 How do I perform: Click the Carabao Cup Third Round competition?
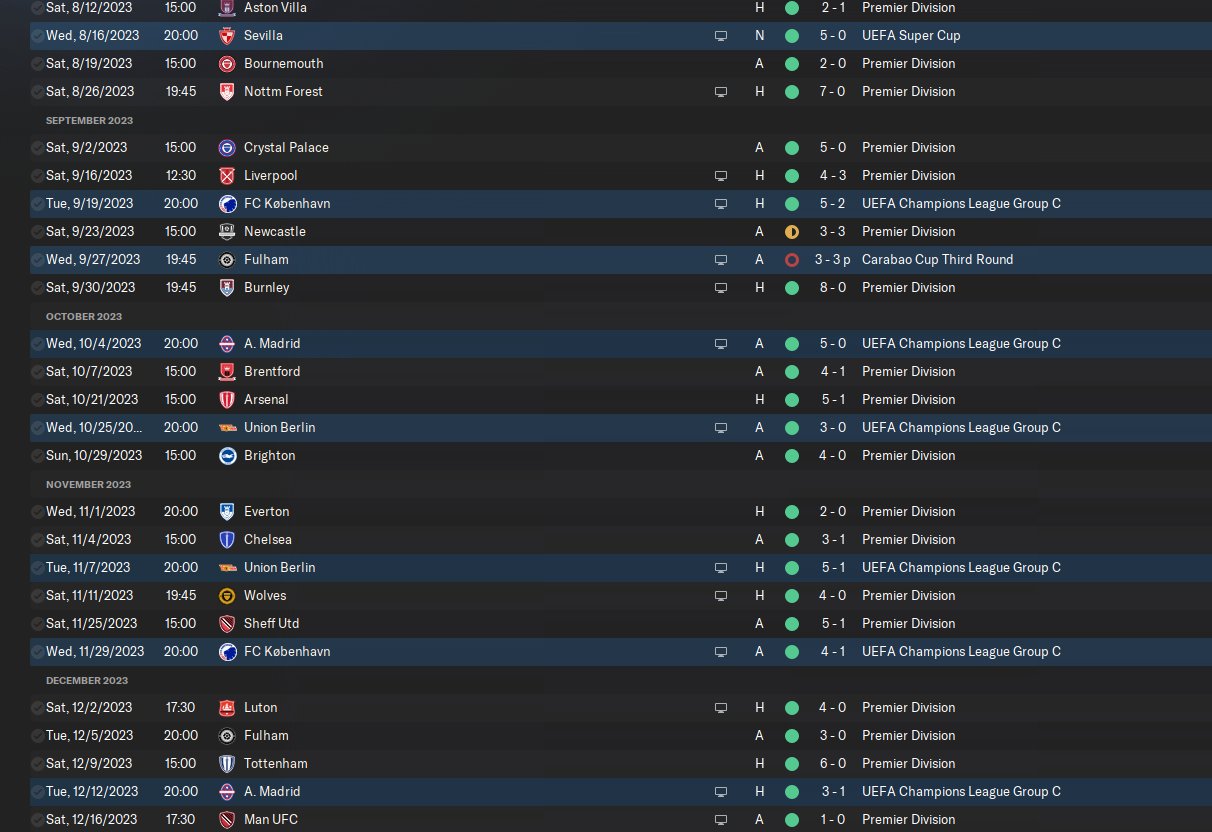click(937, 259)
